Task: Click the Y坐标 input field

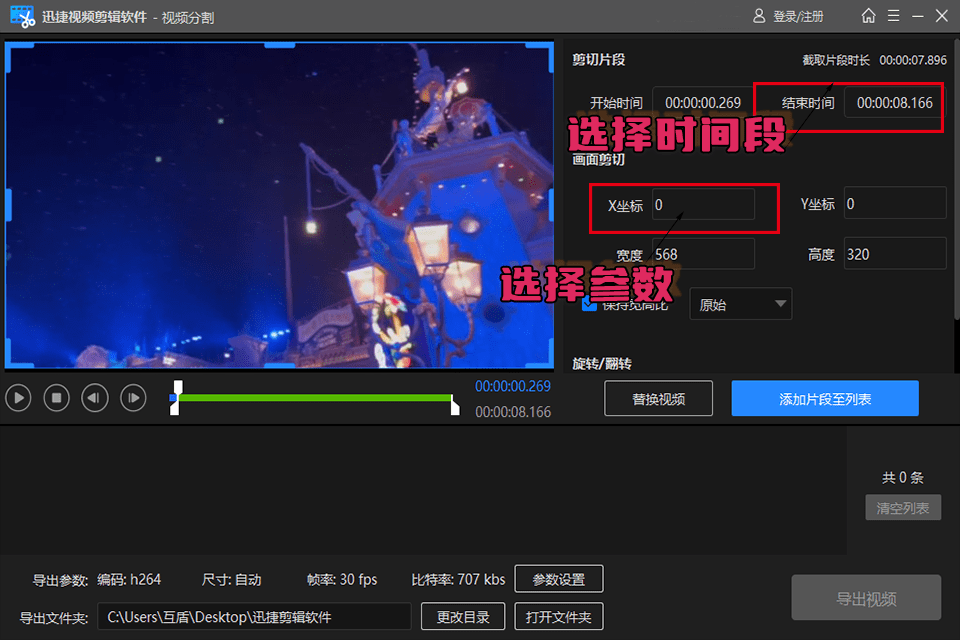Action: 895,203
